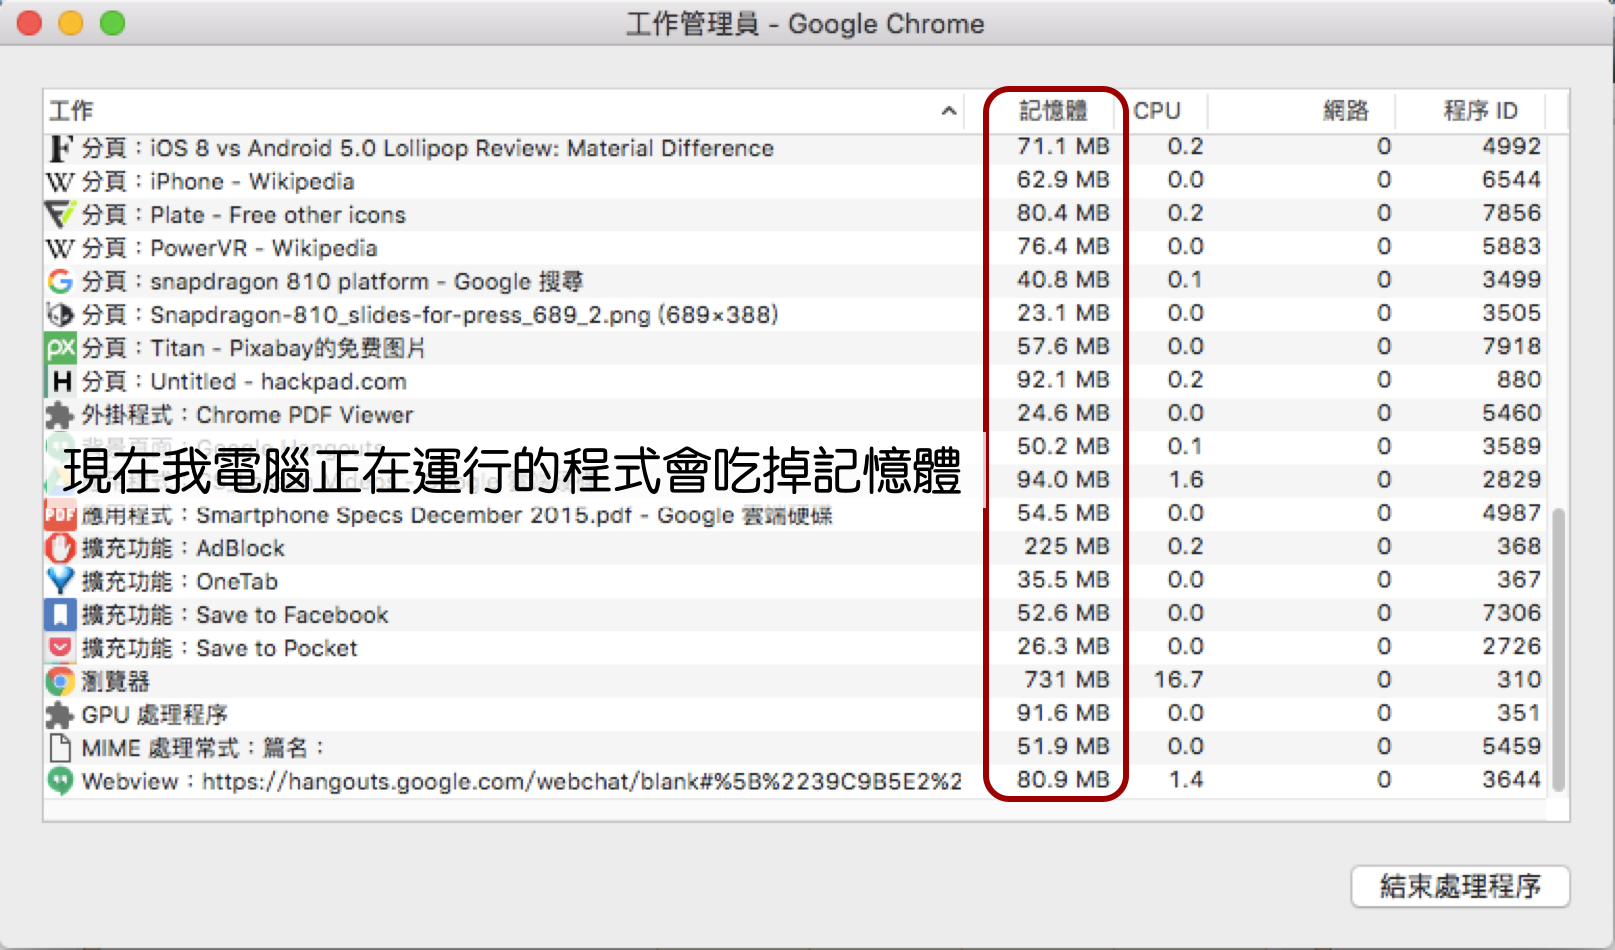Click the hackpad H icon of Untitled row
Screen dimensions: 1615x950
coord(60,381)
